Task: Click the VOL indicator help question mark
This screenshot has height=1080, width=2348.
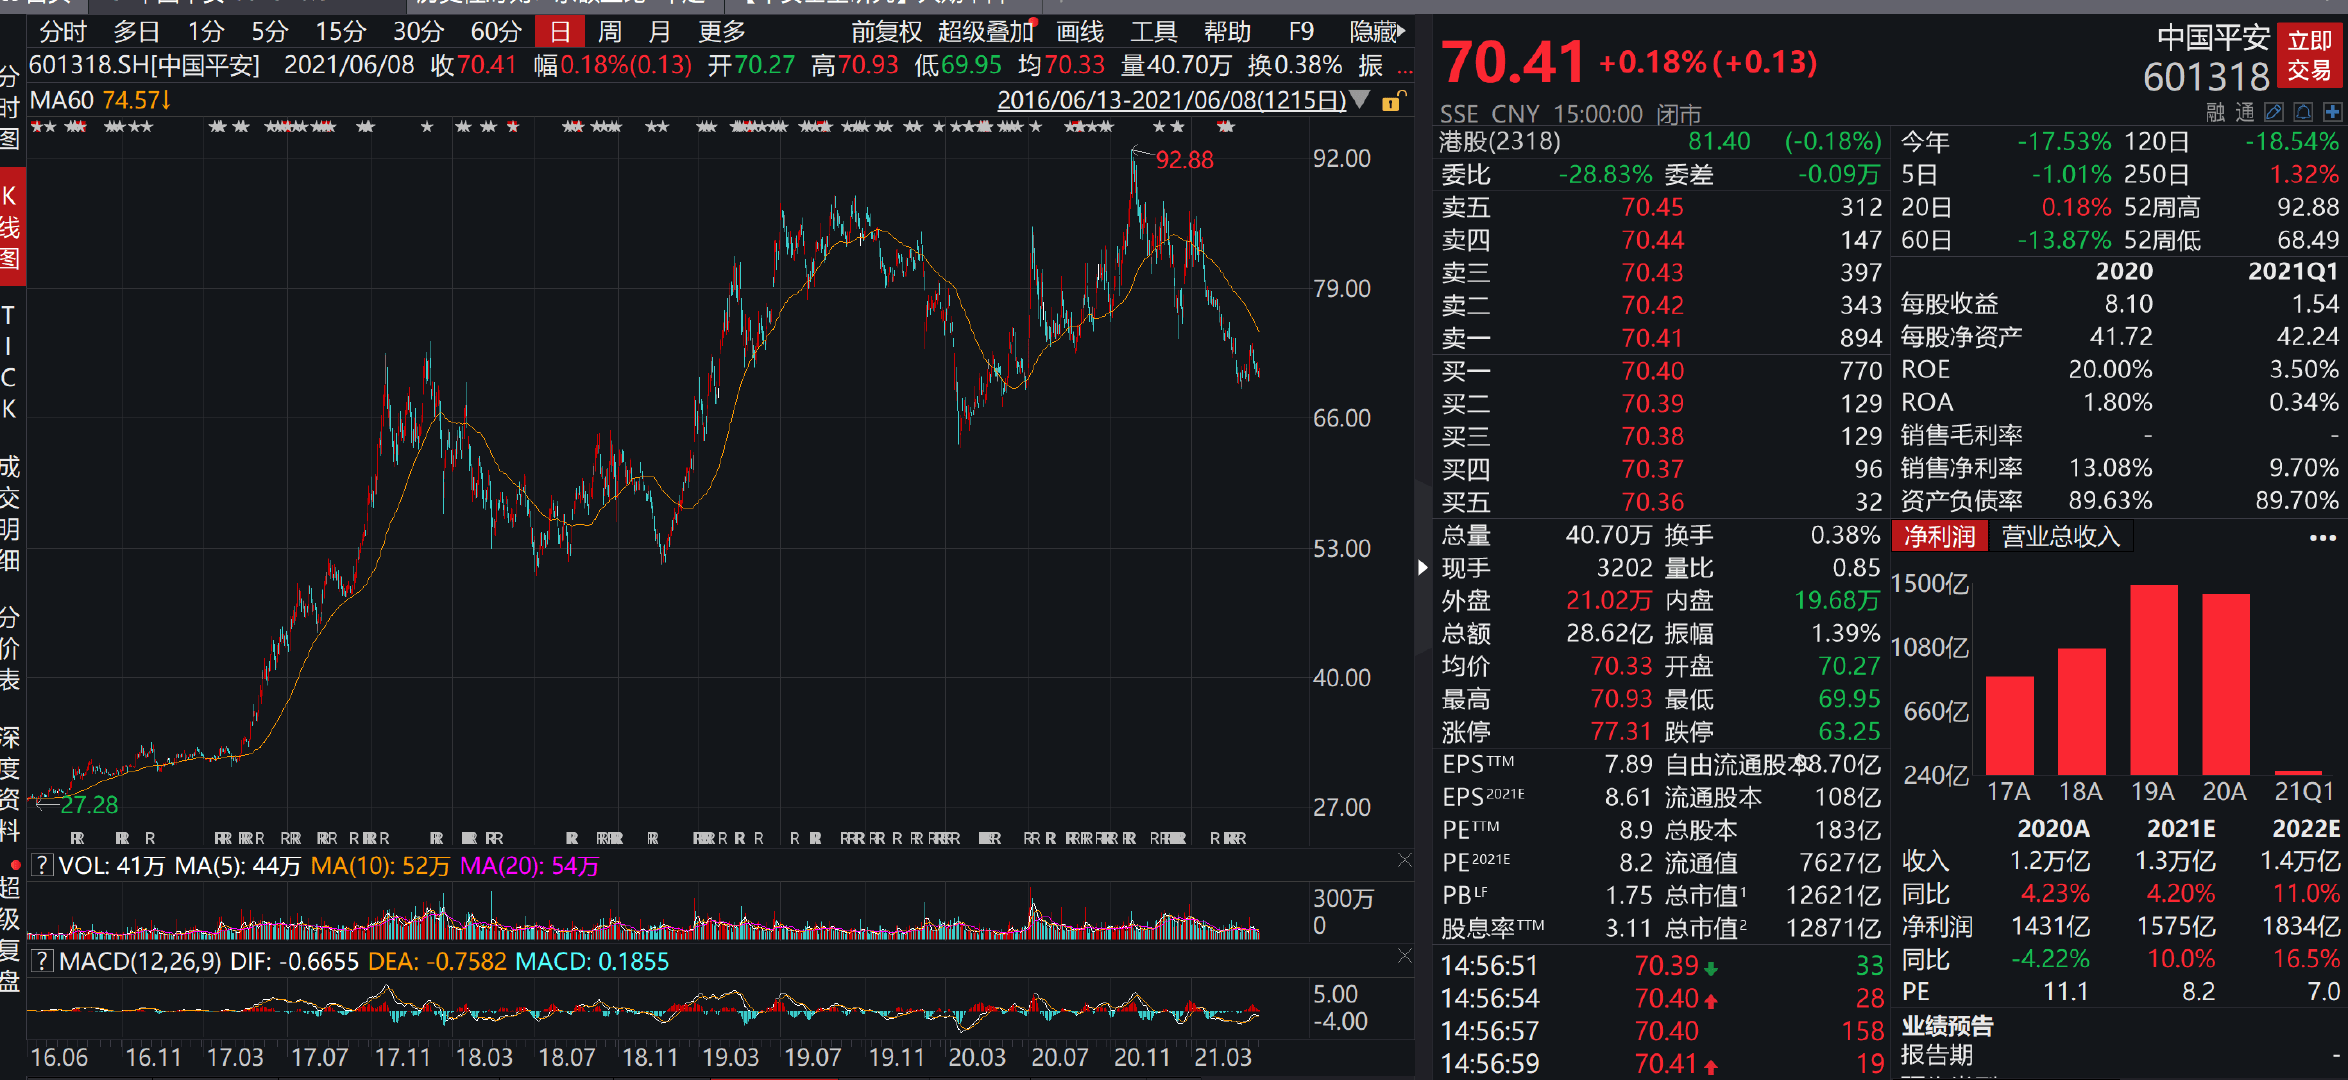Action: pos(42,866)
